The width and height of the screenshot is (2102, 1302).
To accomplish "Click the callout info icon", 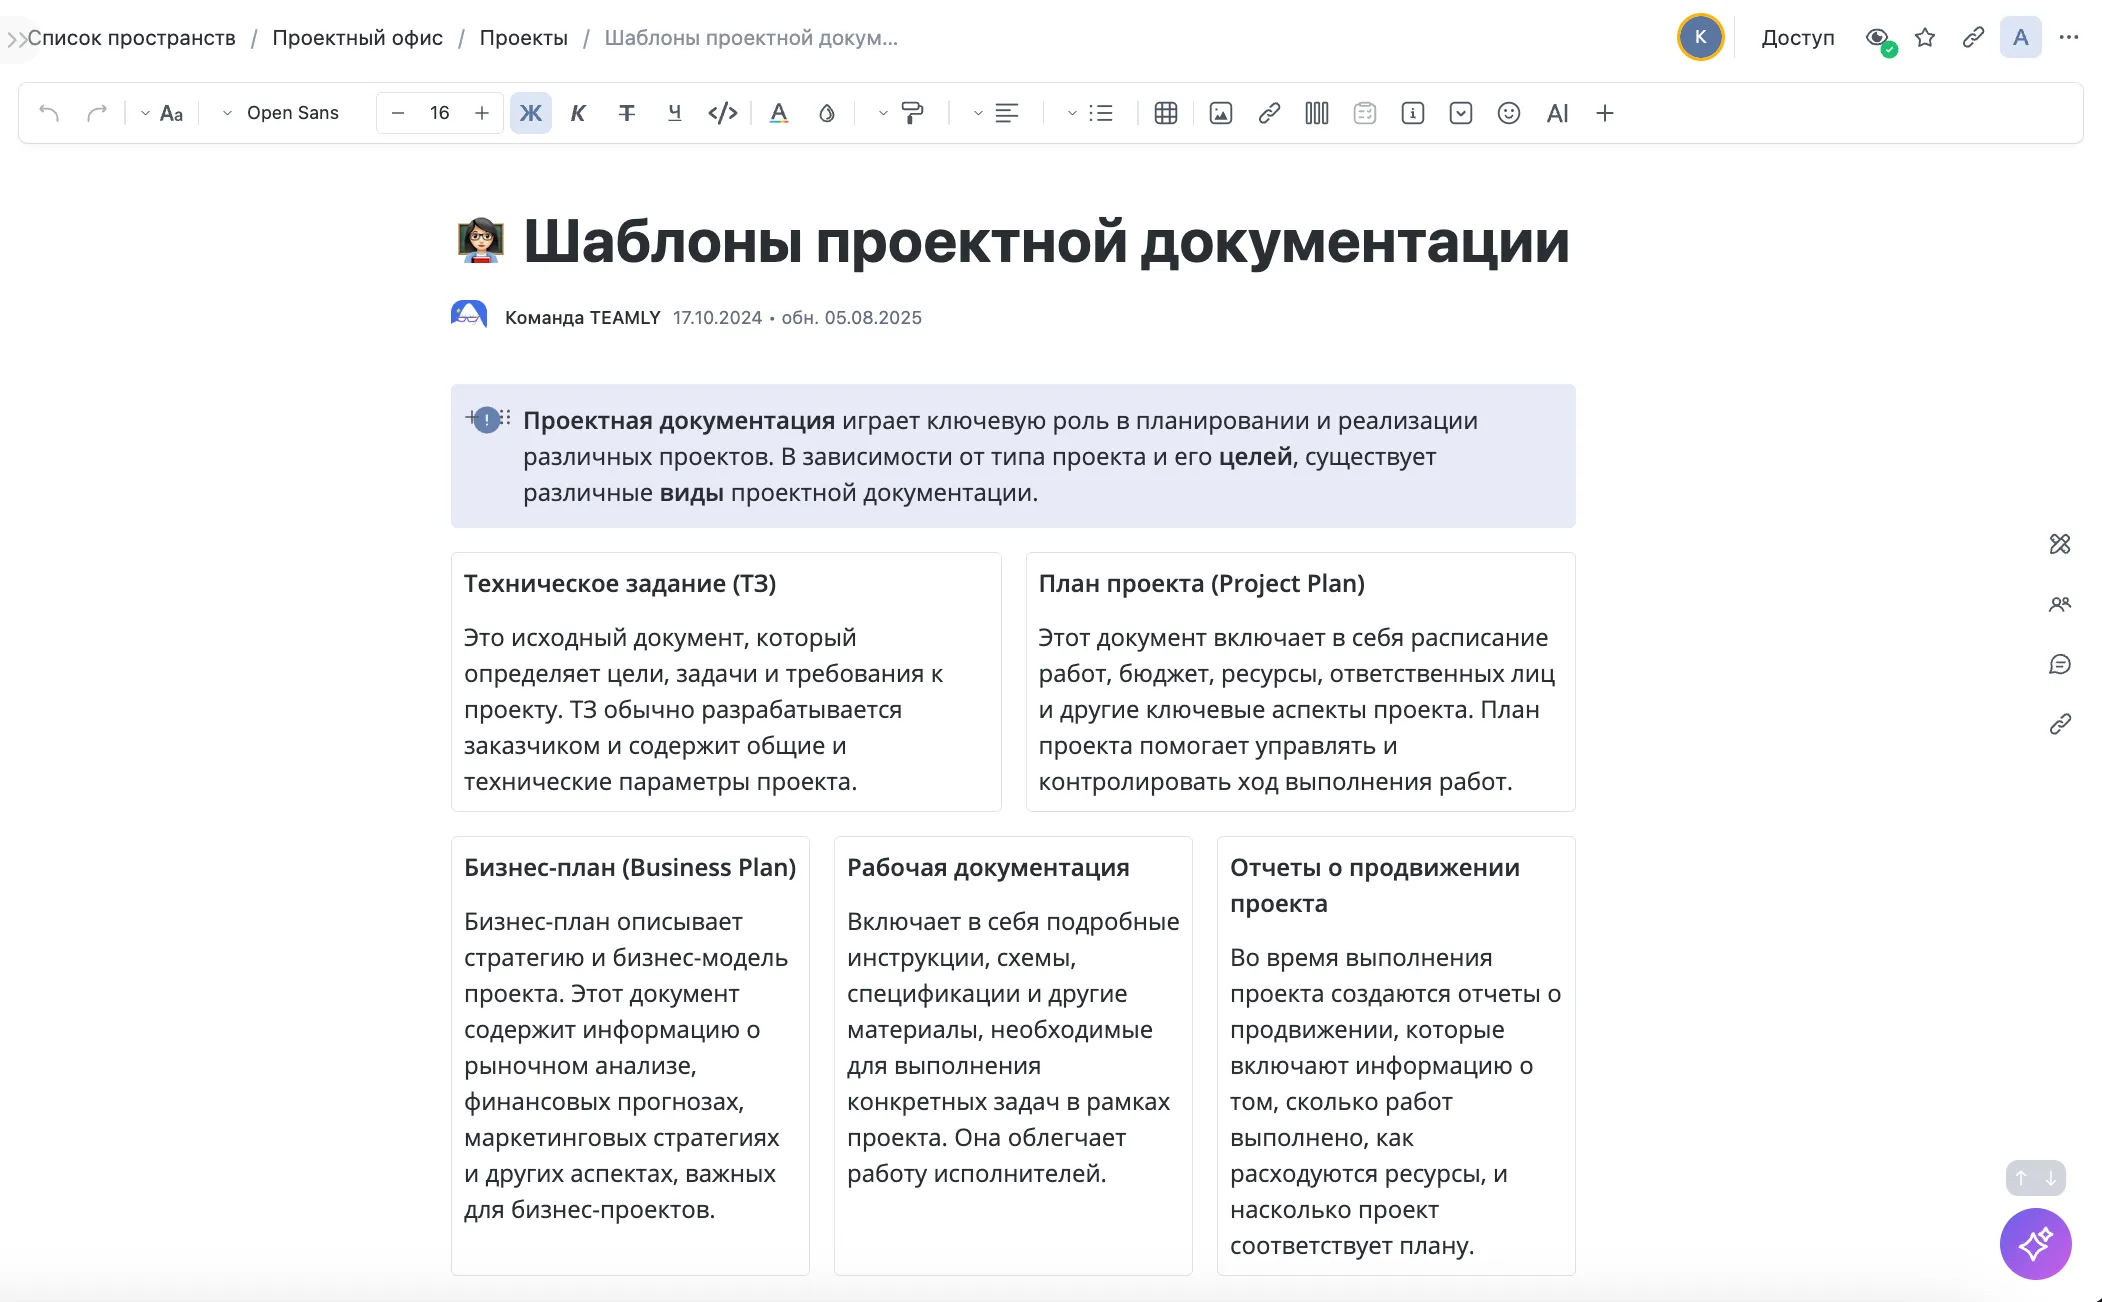I will click(x=487, y=420).
